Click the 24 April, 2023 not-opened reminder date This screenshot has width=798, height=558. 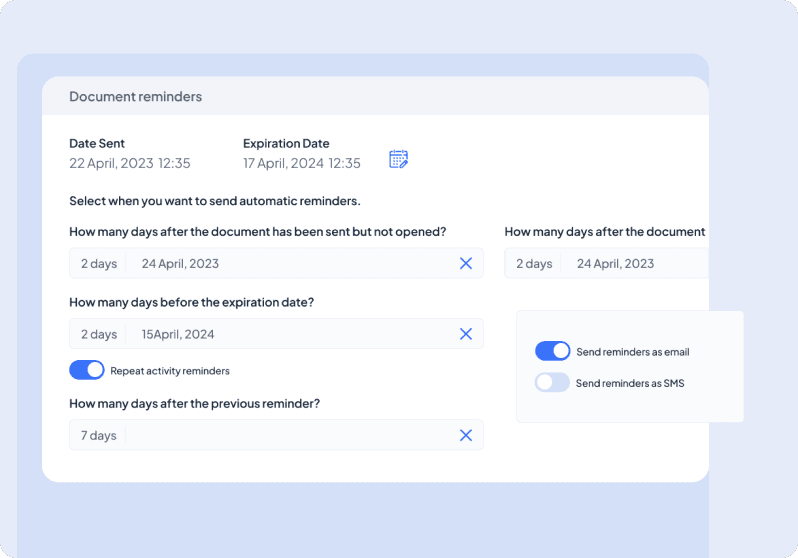[x=180, y=264]
